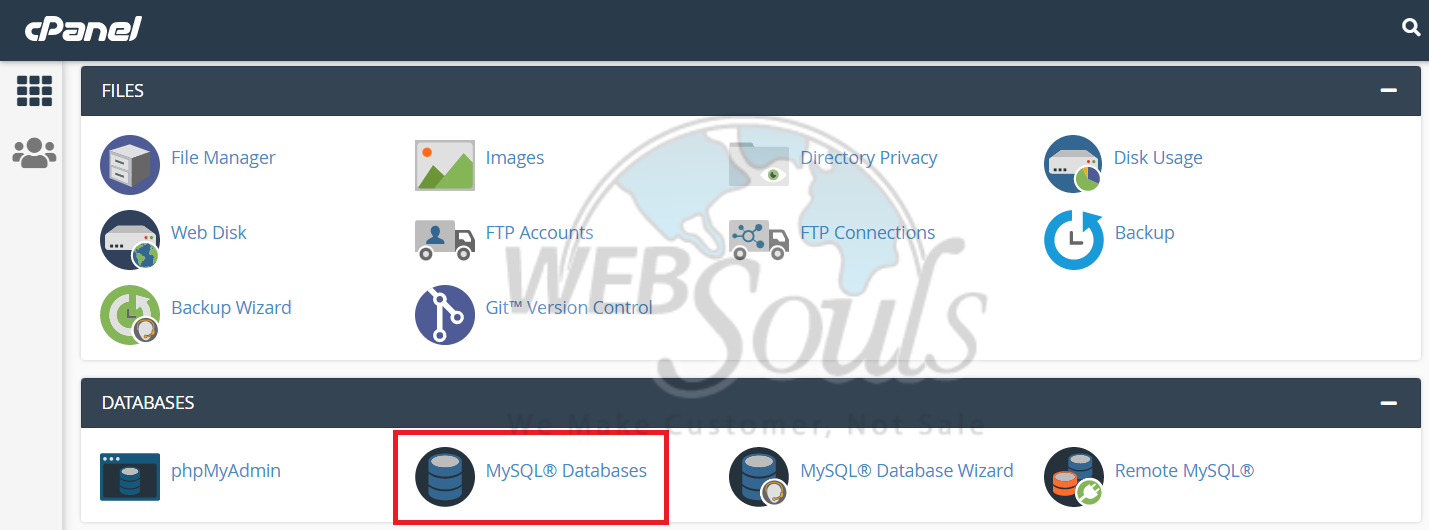Viewport: 1429px width, 530px height.
Task: Click the cPanel logo
Action: tap(83, 29)
